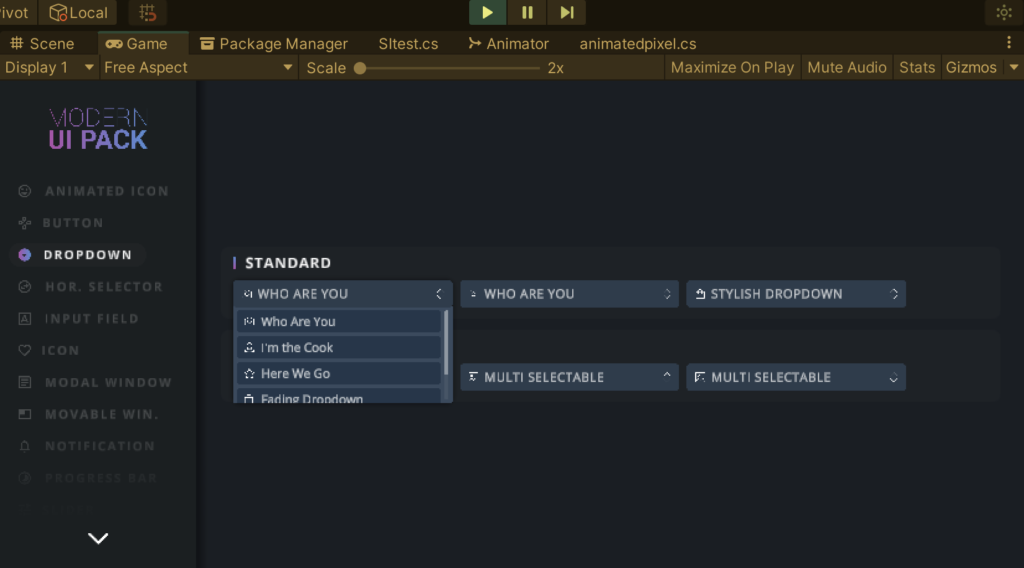Click the snap grid icon beside Local

(148, 13)
